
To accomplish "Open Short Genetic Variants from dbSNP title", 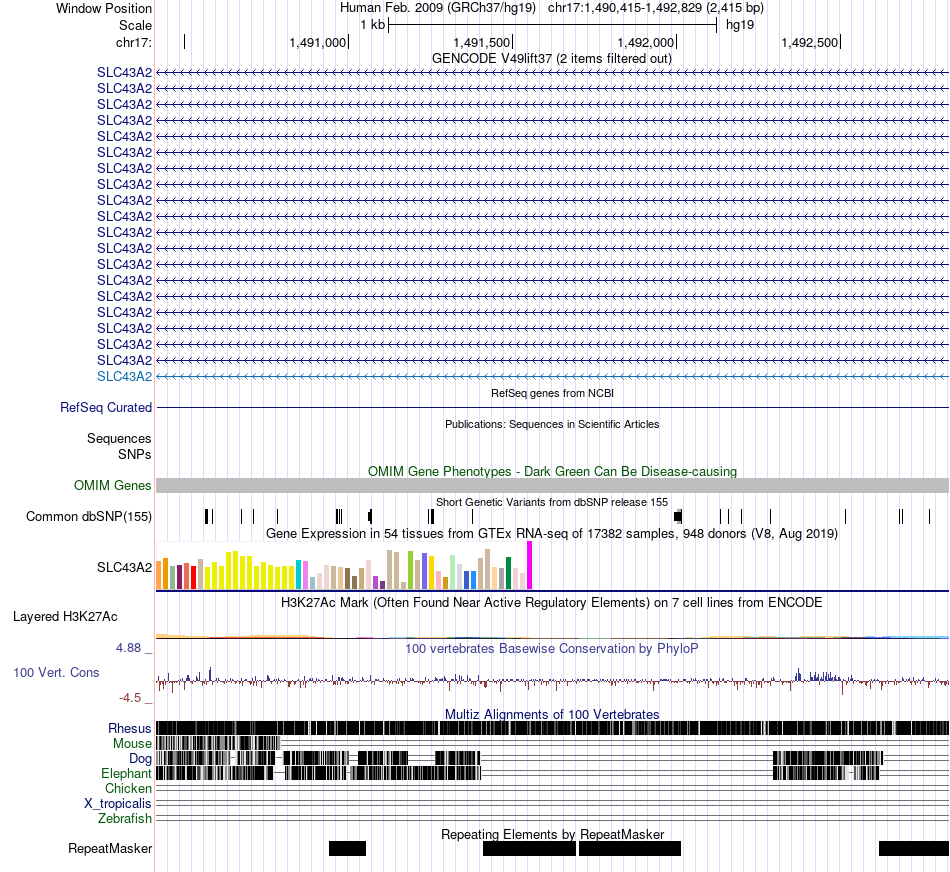I will [552, 502].
